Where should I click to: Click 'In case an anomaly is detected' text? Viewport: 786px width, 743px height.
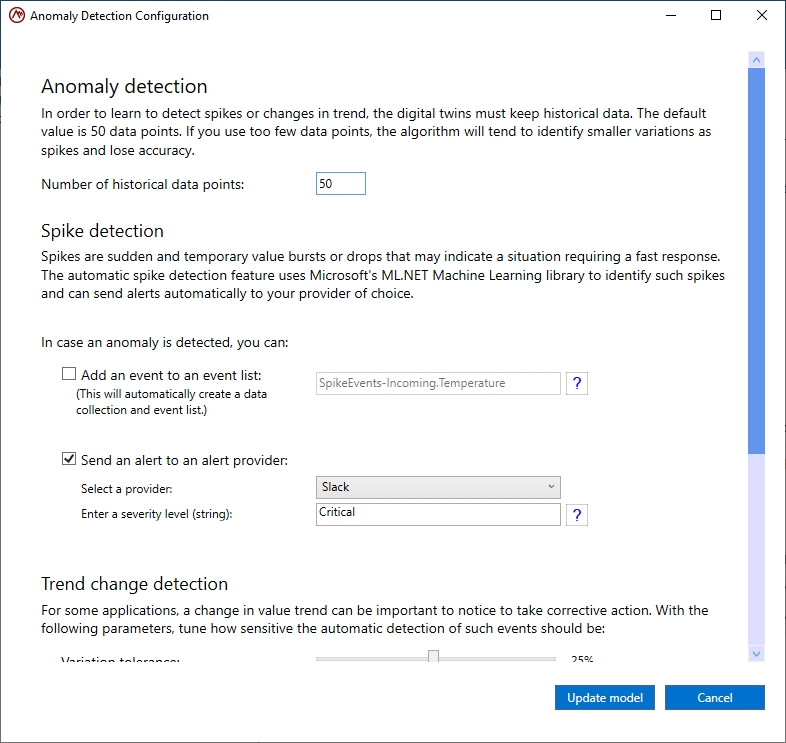point(164,342)
